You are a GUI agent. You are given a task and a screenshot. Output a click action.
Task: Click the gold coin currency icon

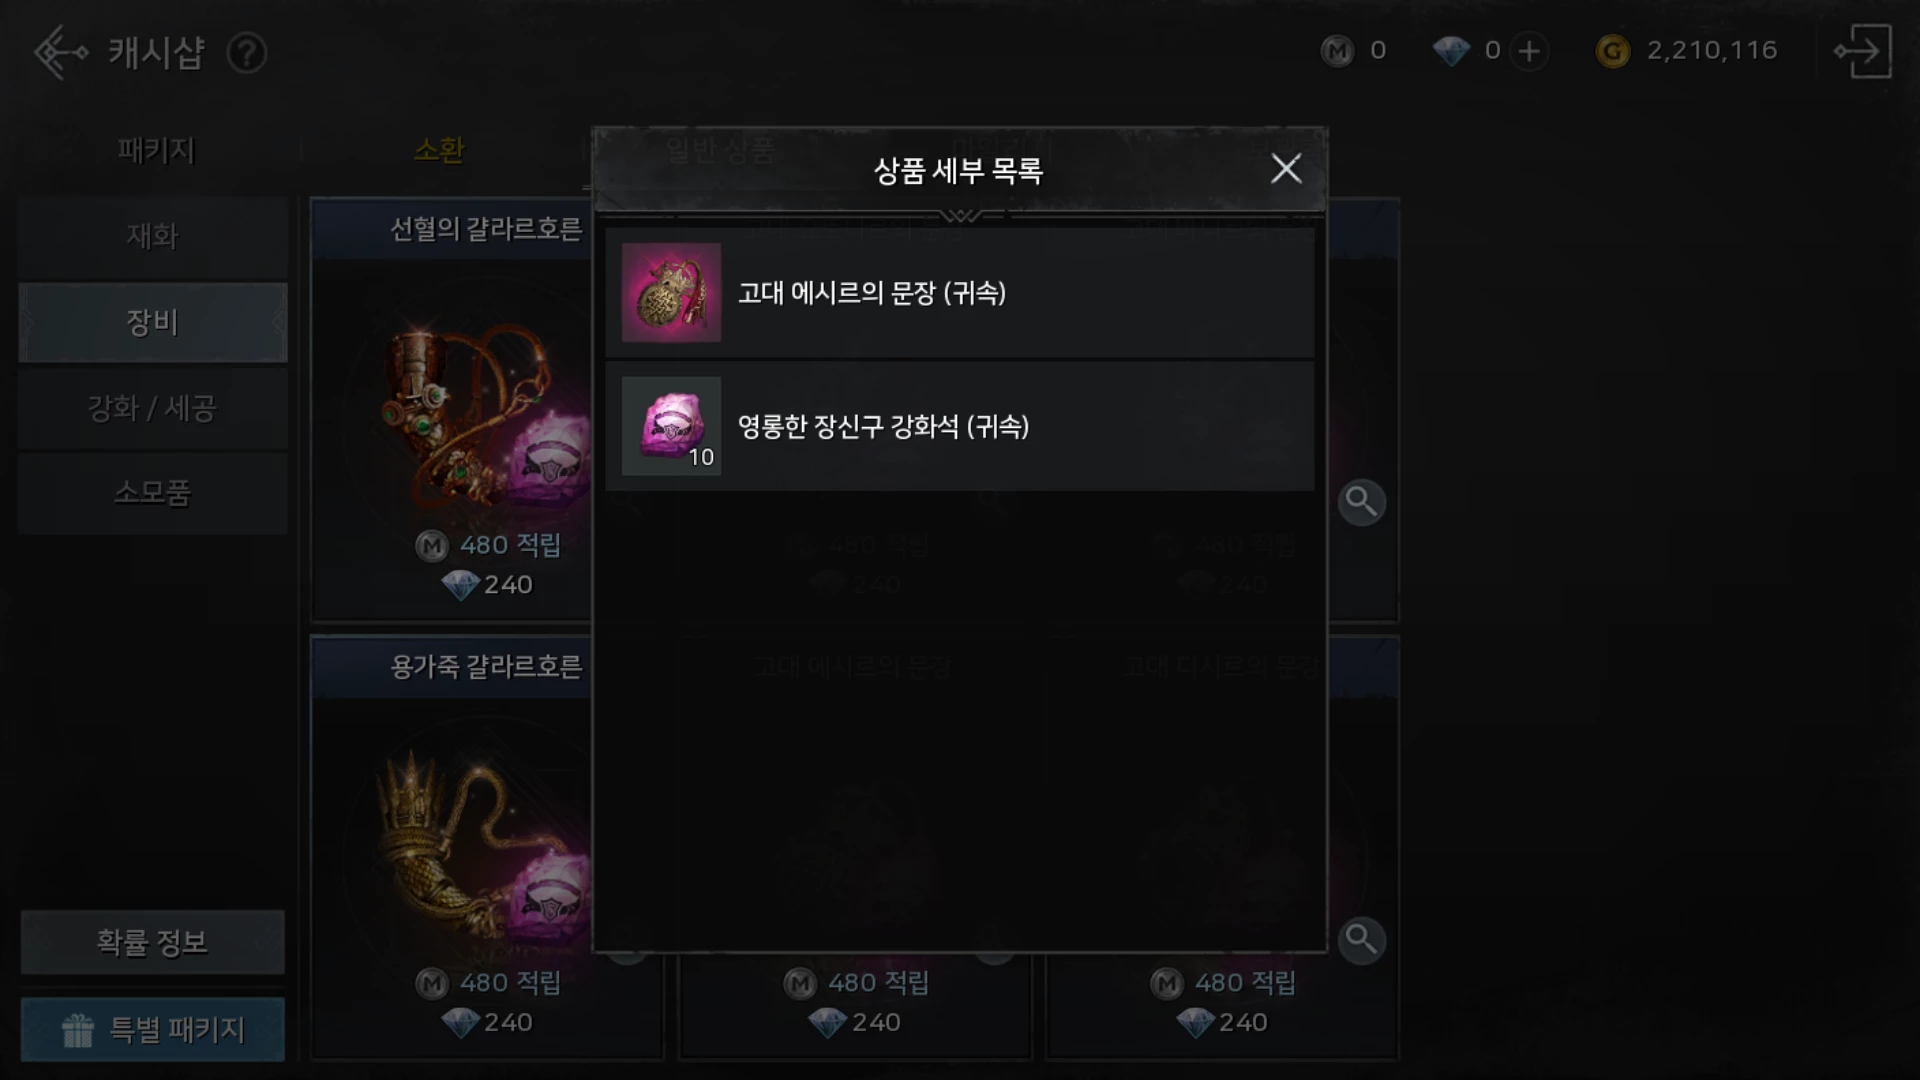pyautogui.click(x=1612, y=51)
